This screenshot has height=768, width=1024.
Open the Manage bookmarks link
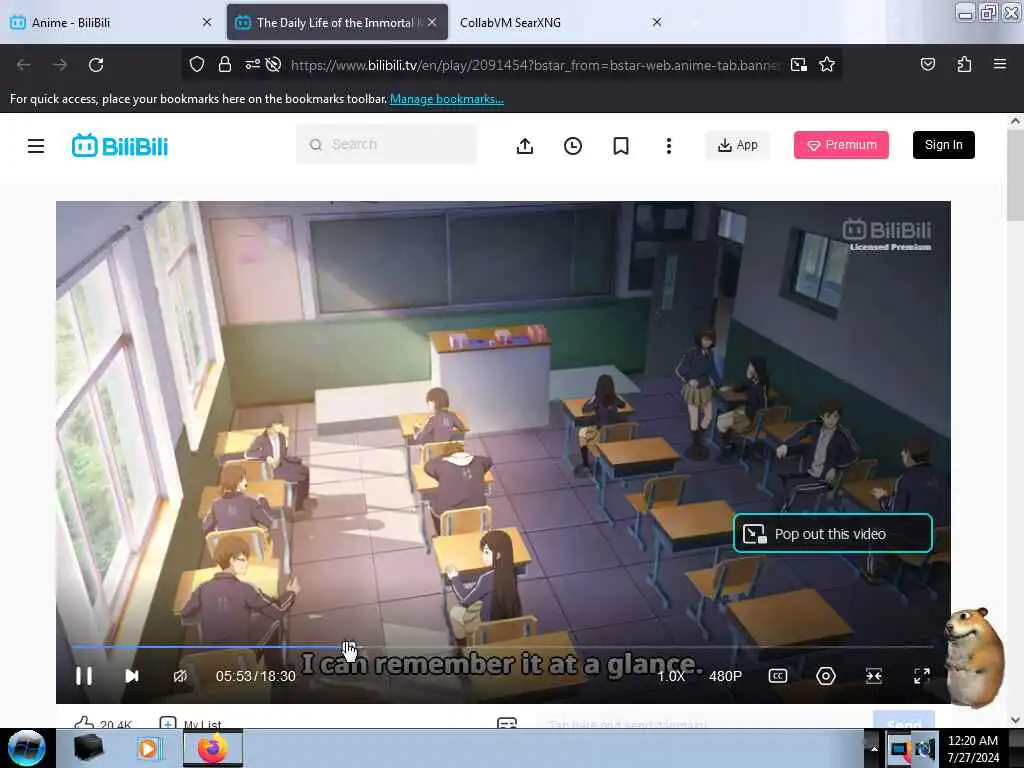pos(447,99)
